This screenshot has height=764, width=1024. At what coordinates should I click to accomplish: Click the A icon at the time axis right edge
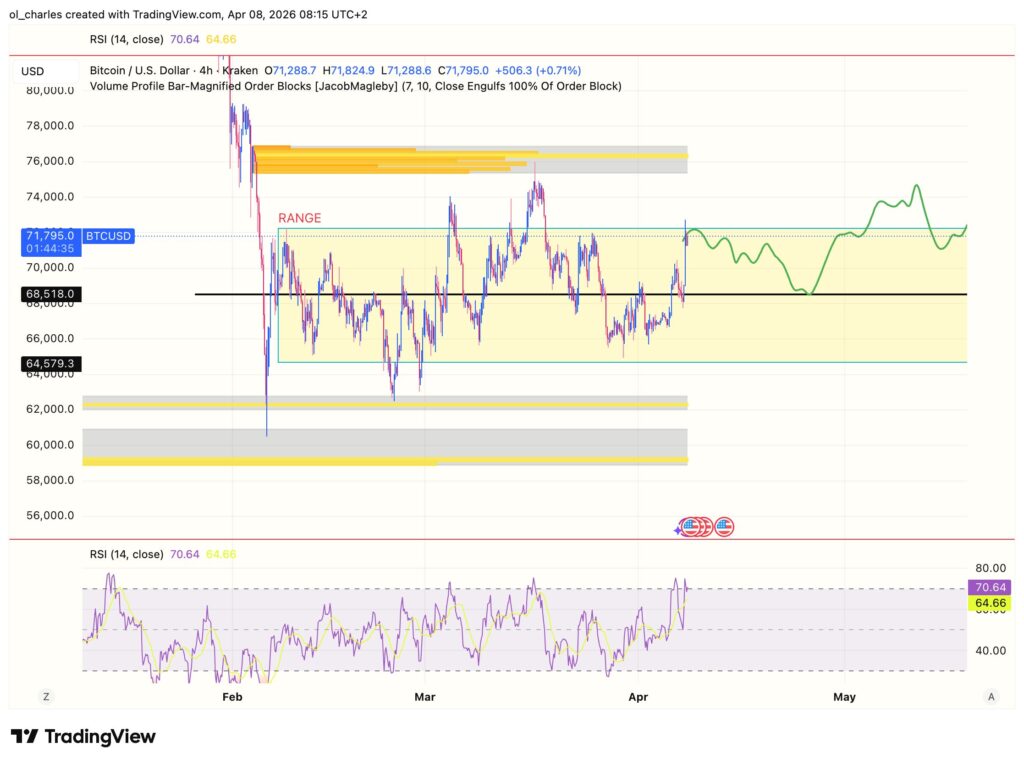991,696
